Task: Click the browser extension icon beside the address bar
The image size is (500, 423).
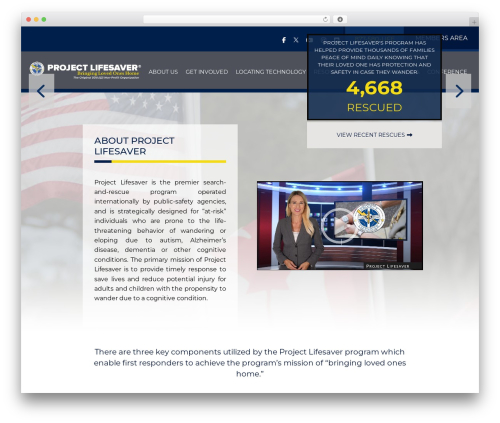Action: click(340, 19)
